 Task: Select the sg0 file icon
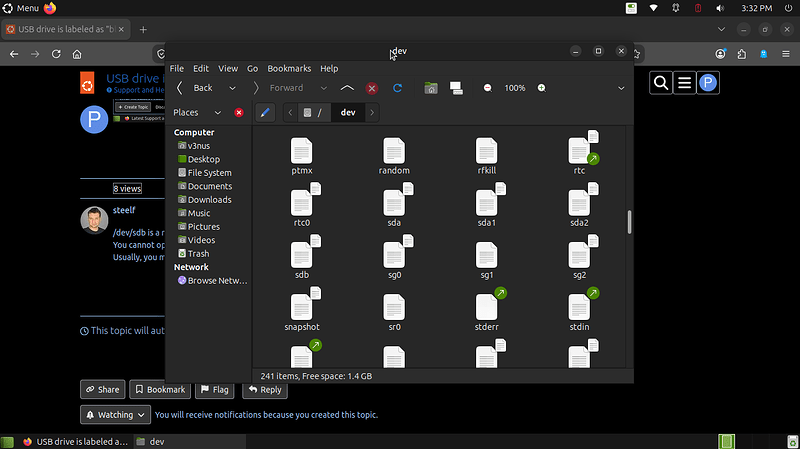tap(394, 257)
